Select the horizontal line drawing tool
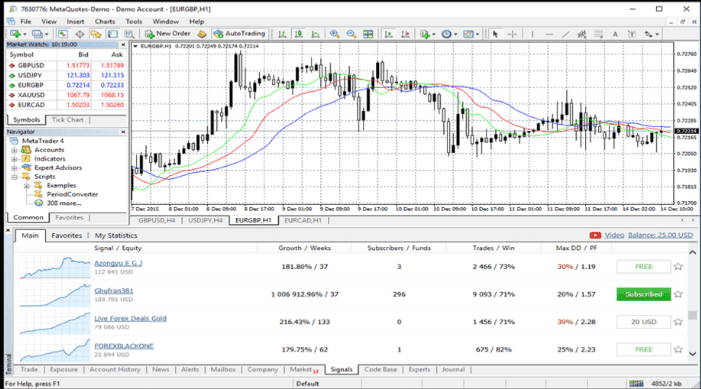The width and height of the screenshot is (701, 389). (x=549, y=34)
